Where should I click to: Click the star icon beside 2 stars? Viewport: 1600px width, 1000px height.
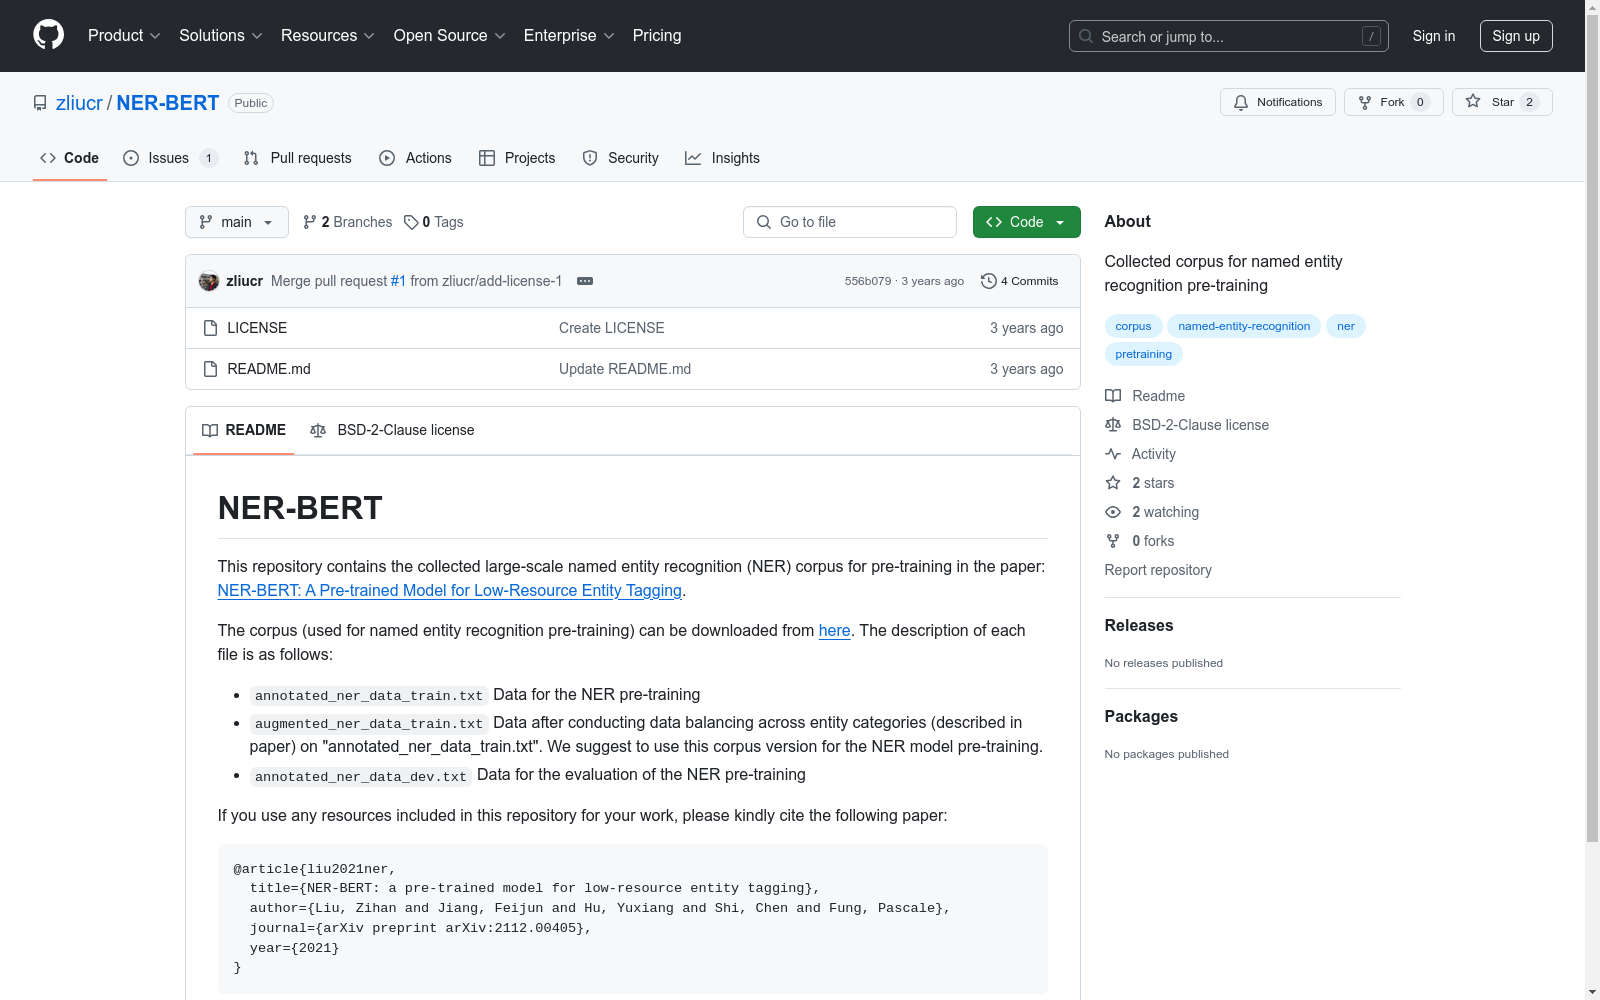tap(1113, 483)
